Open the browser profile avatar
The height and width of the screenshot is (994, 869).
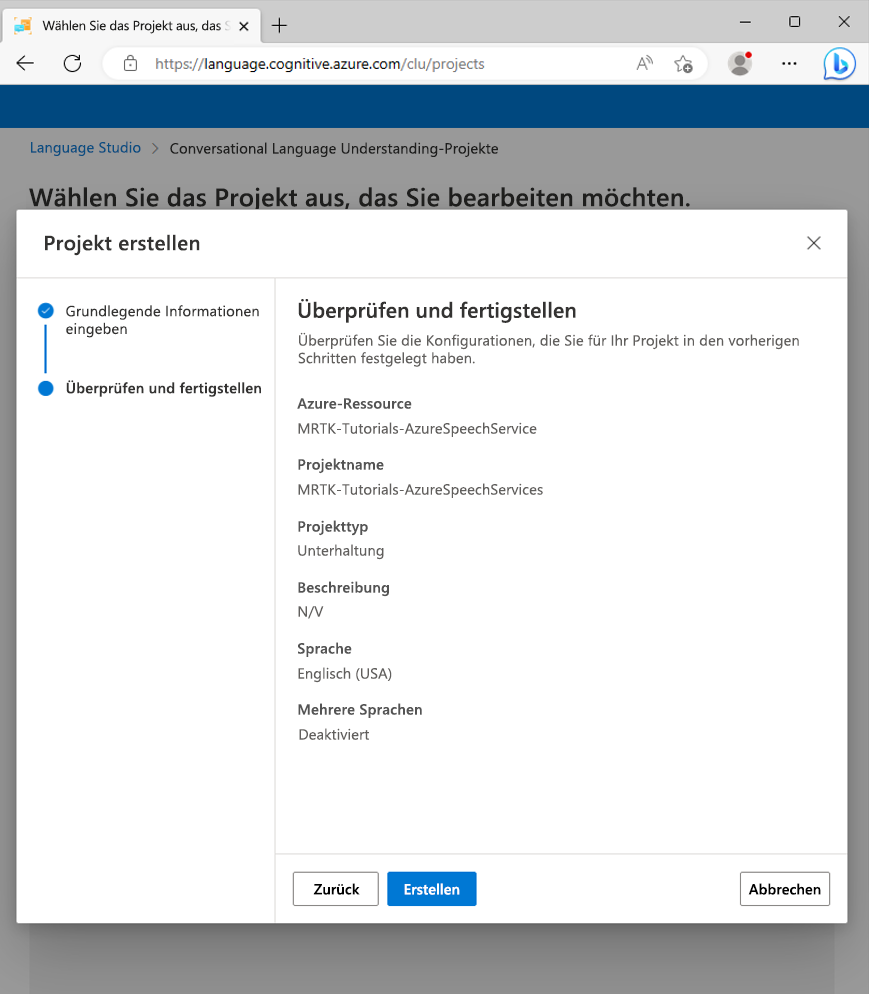pyautogui.click(x=739, y=63)
